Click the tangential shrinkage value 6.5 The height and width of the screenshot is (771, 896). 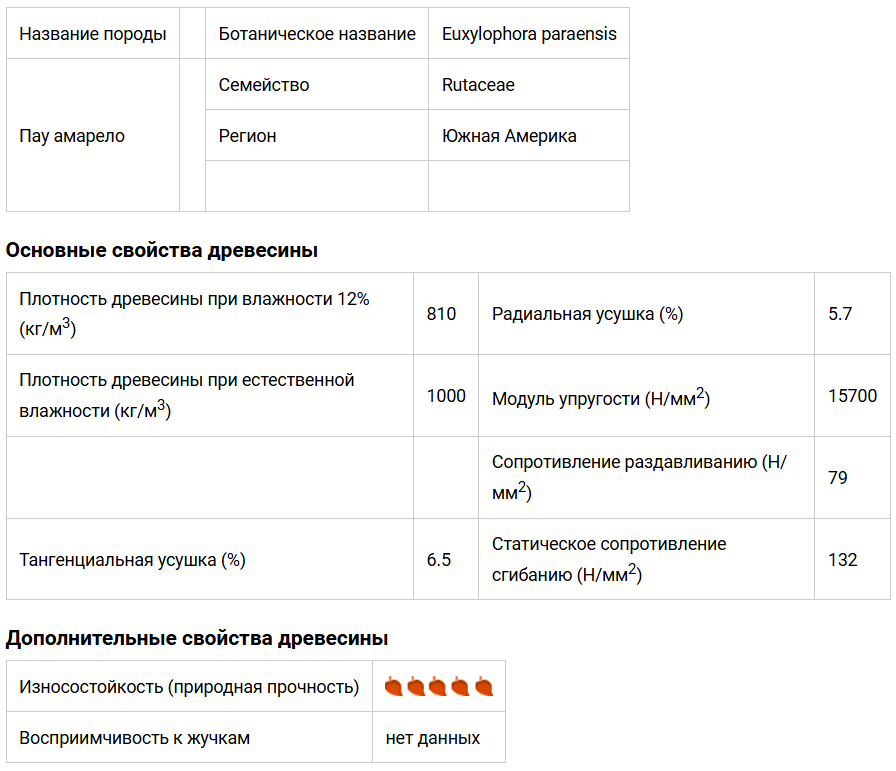click(x=439, y=560)
